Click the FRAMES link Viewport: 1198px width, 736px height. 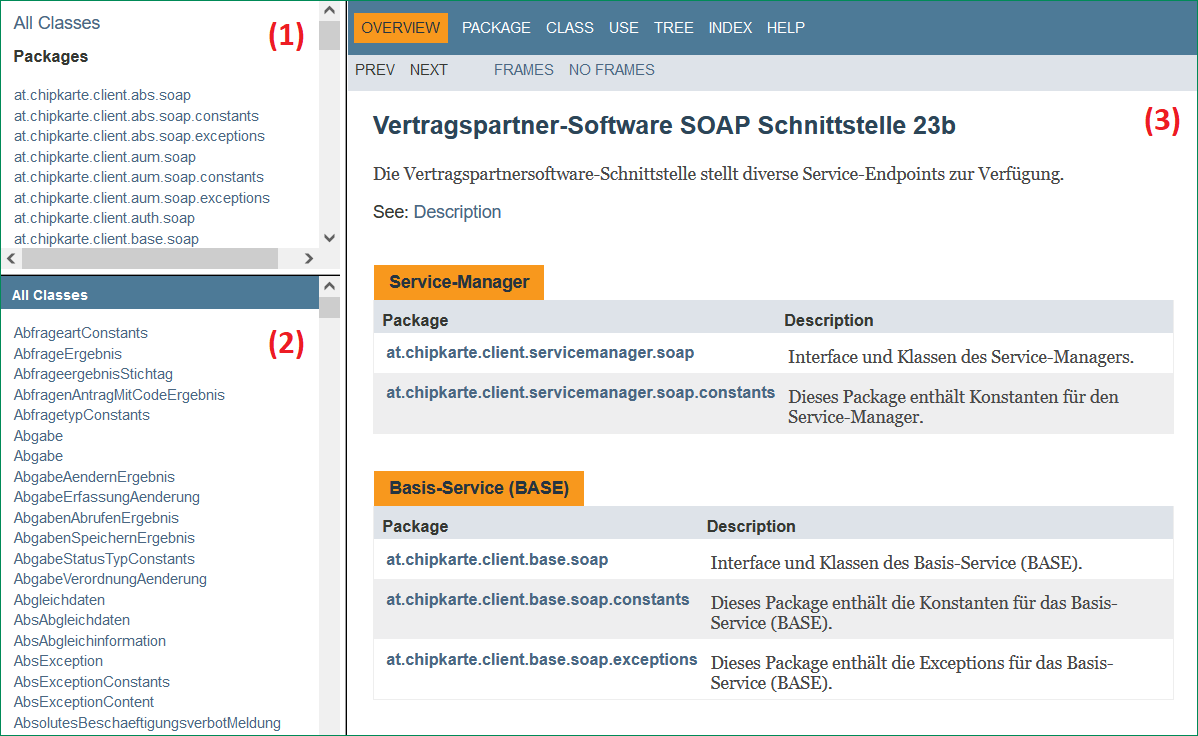tap(523, 70)
